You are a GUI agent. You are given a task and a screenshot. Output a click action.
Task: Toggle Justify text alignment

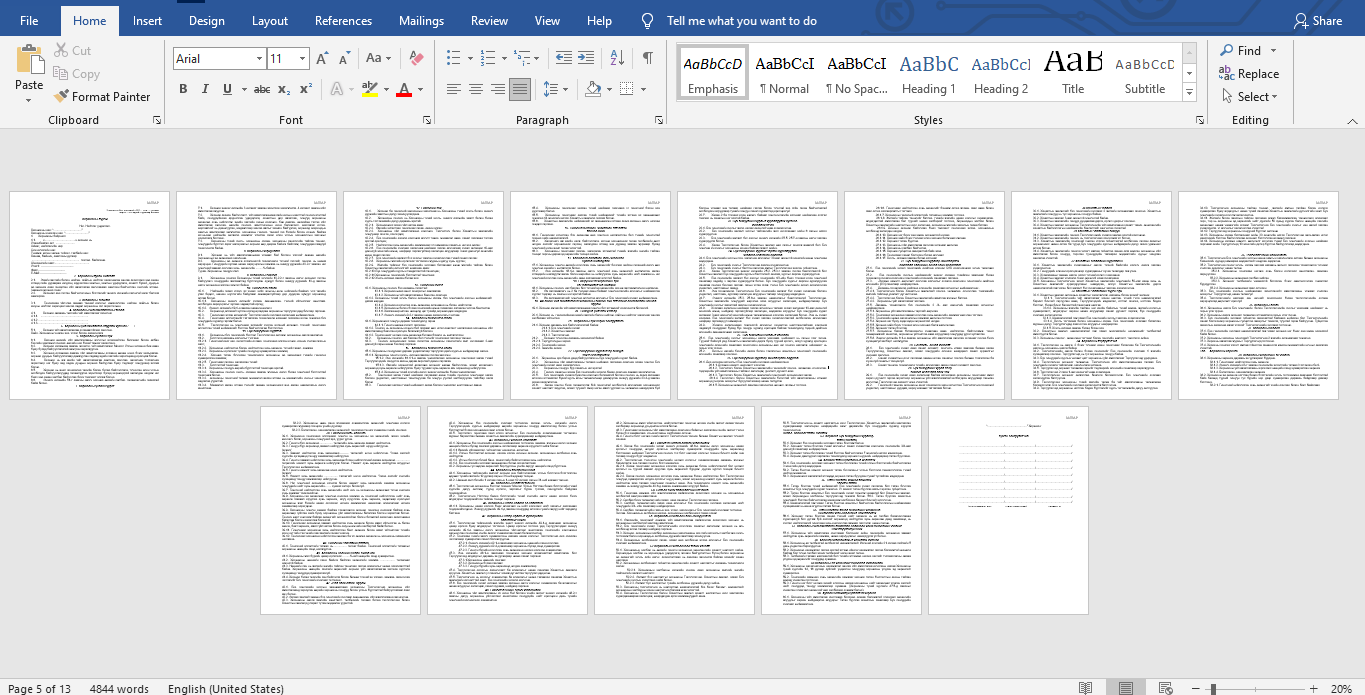(519, 90)
